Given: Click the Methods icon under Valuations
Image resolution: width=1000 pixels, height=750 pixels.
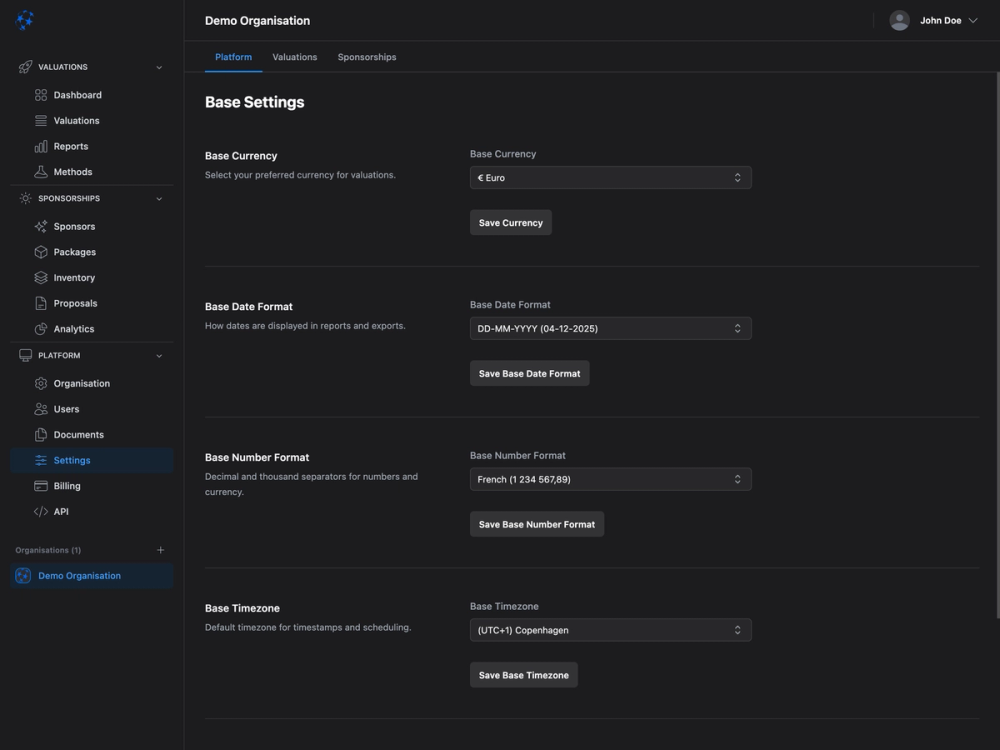Looking at the screenshot, I should point(40,171).
